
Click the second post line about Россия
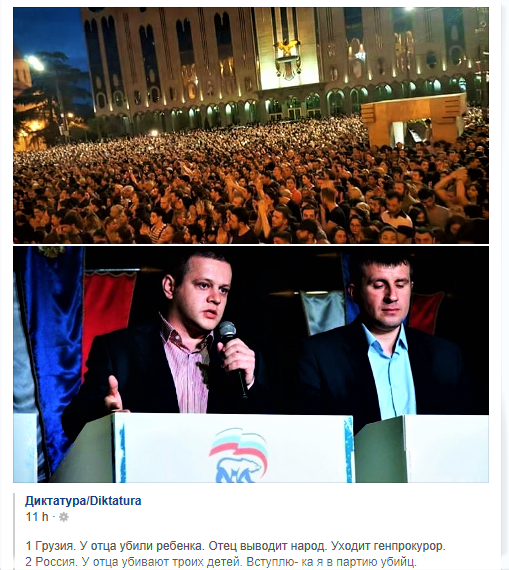coord(221,562)
